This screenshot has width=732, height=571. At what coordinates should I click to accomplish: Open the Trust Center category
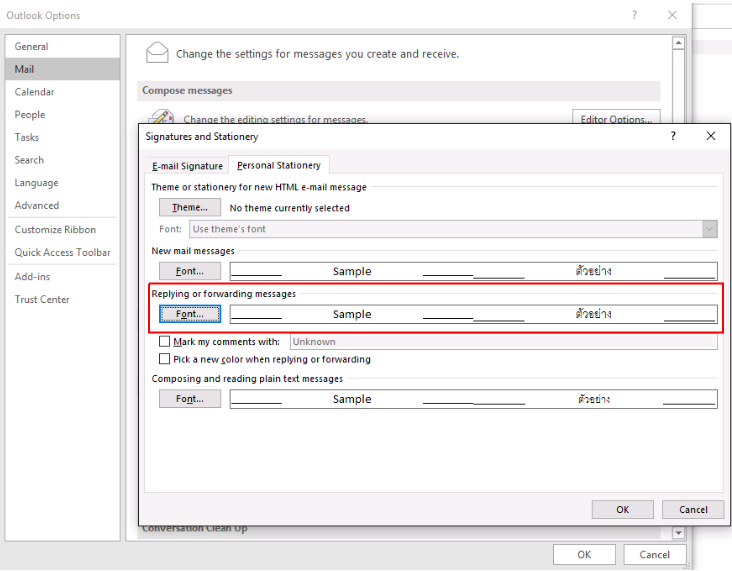pyautogui.click(x=42, y=300)
